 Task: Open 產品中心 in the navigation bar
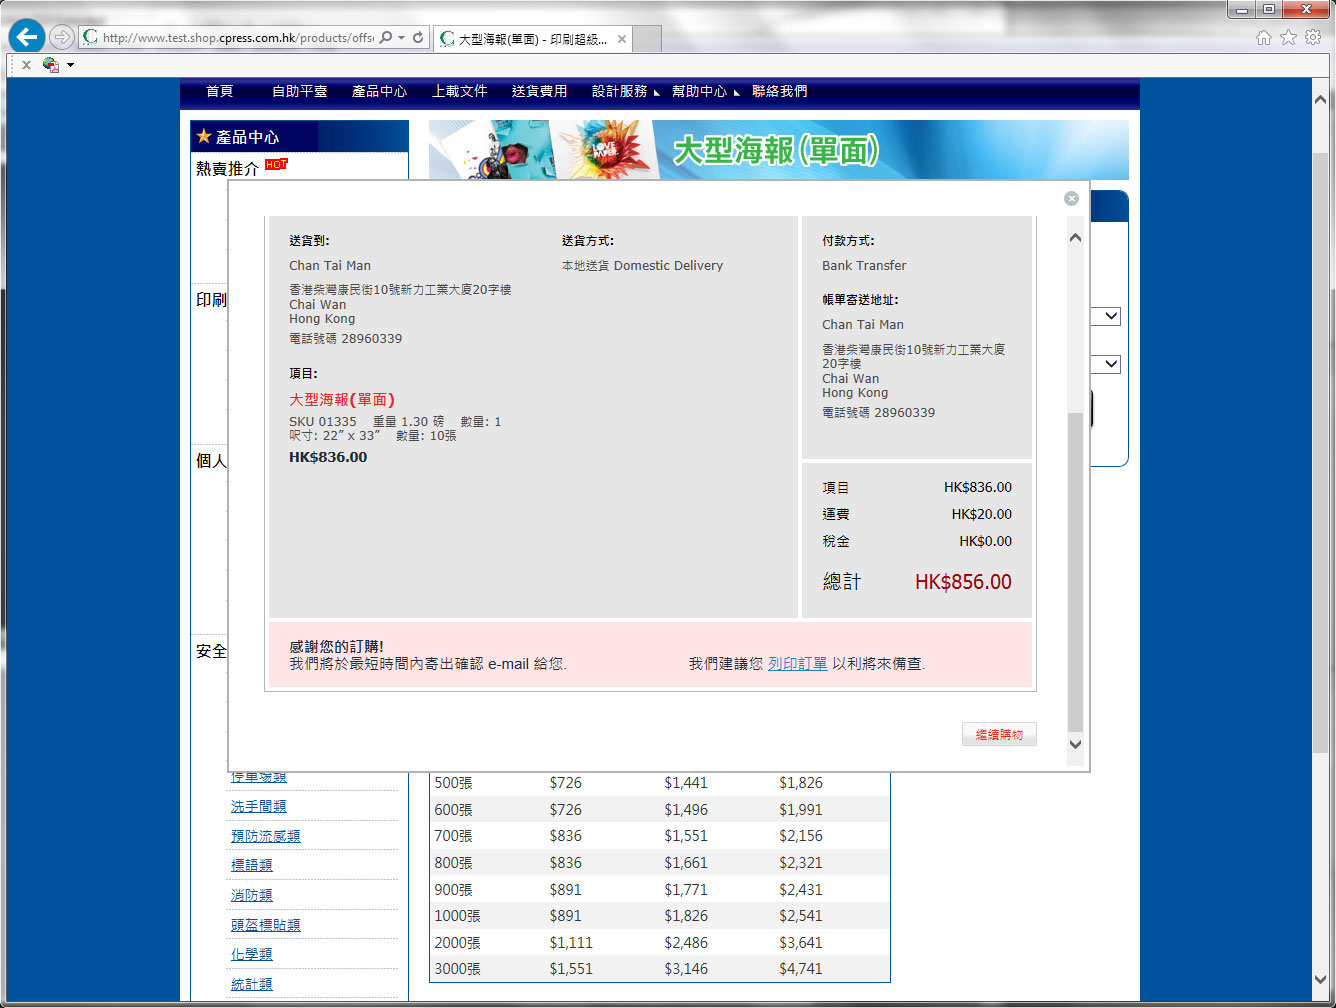coord(379,91)
